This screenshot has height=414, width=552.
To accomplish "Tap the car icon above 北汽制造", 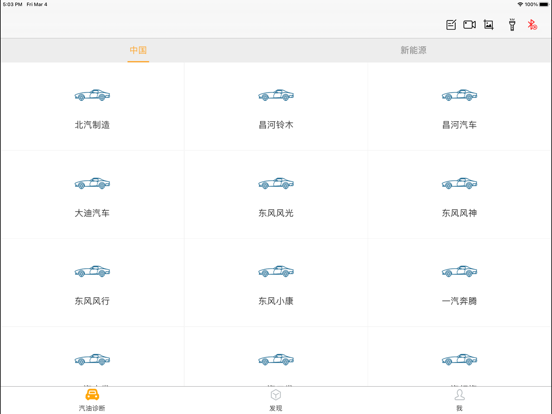I will [92, 95].
